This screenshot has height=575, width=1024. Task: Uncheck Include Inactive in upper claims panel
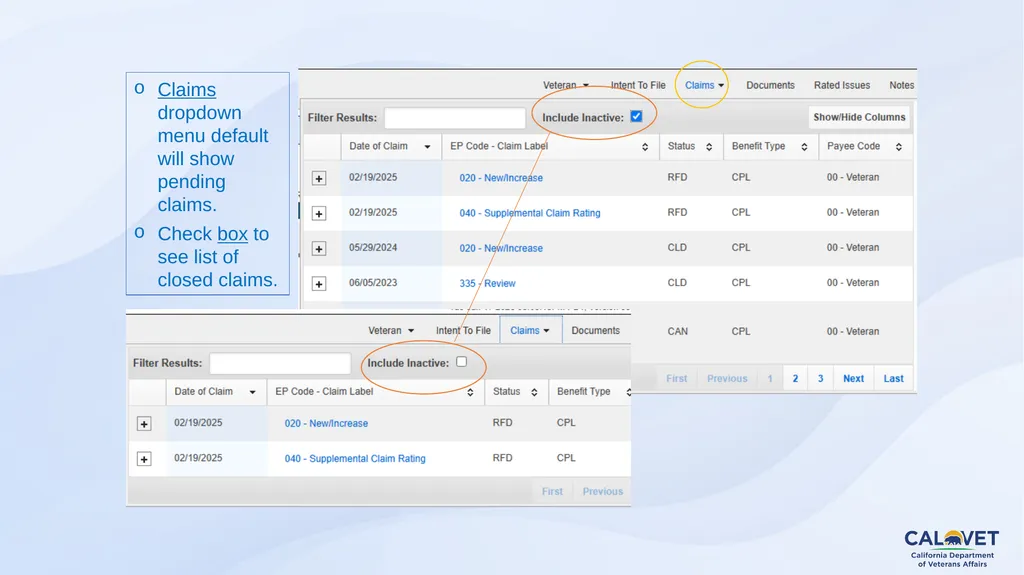(636, 116)
